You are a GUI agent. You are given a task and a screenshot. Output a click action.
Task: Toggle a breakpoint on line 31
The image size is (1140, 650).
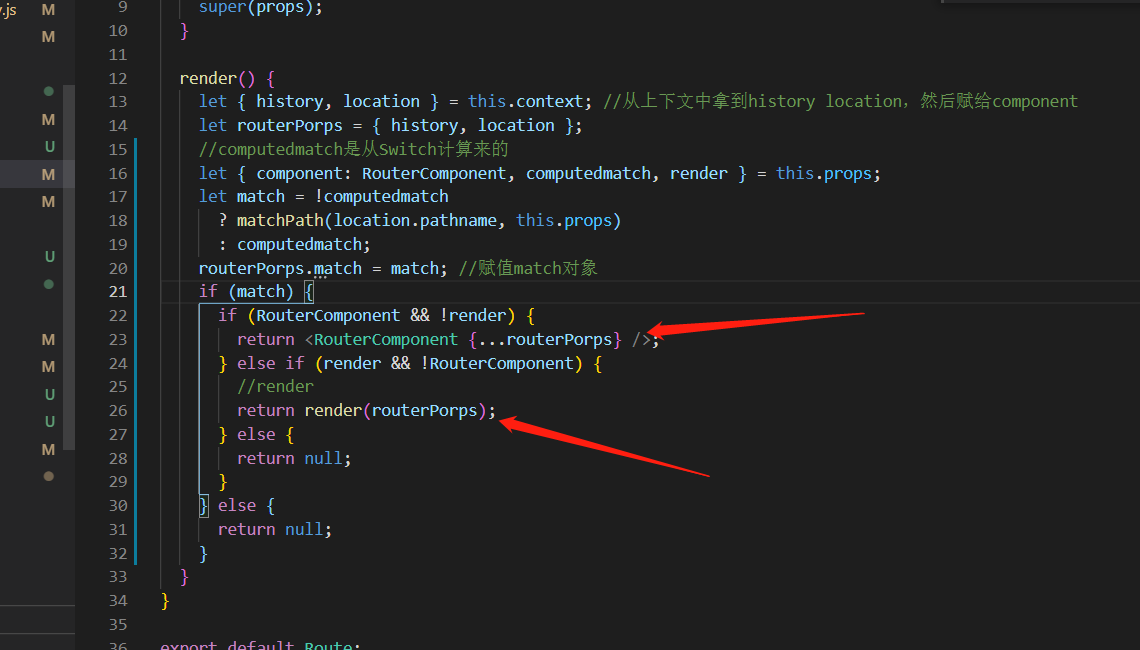[x=97, y=529]
